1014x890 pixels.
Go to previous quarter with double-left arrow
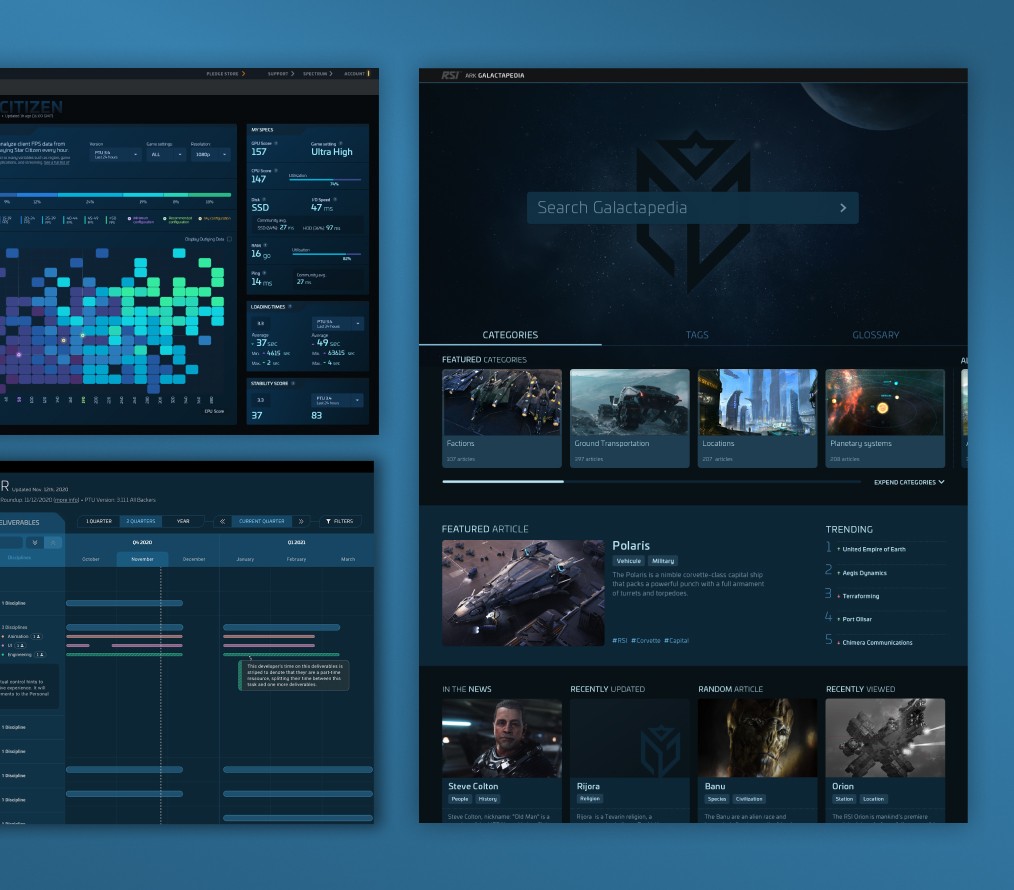click(x=222, y=521)
